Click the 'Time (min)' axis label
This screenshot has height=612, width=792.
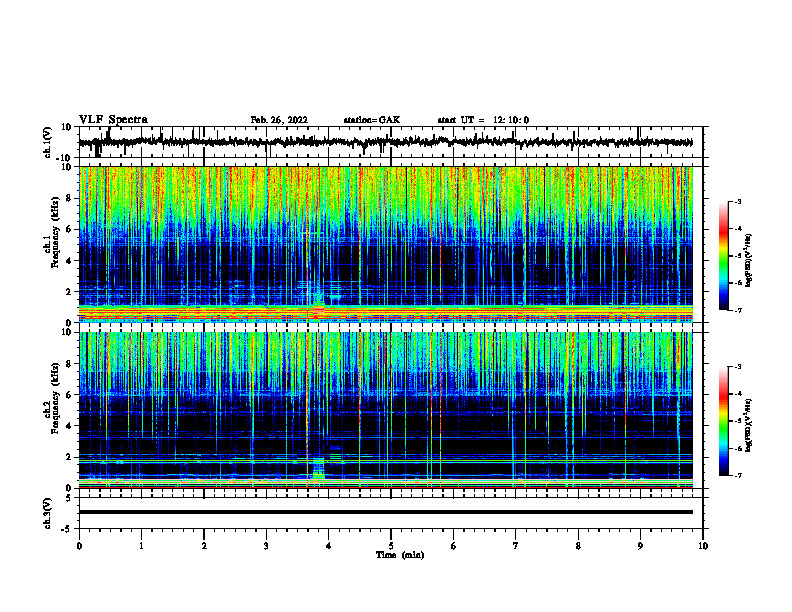click(x=400, y=555)
